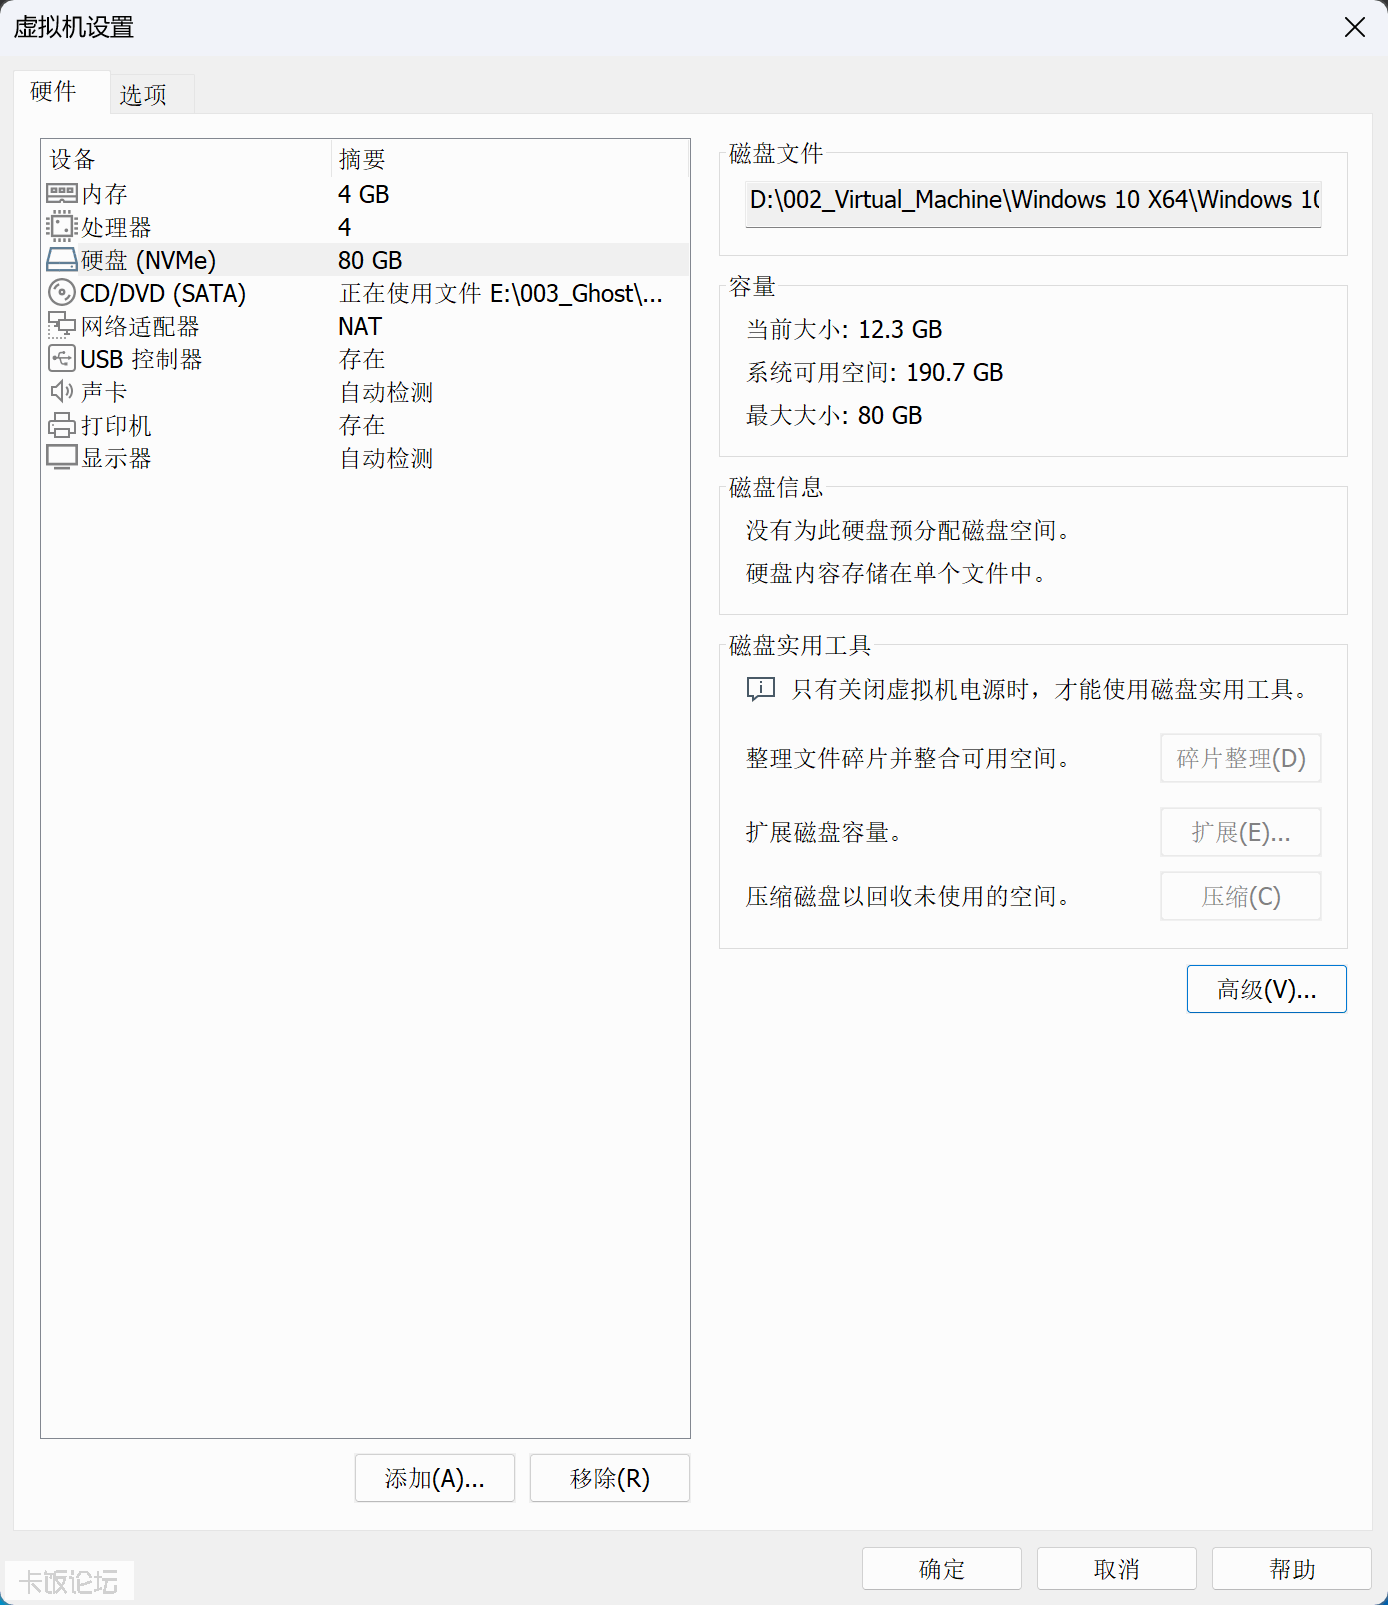Select the CD/DVD (SATA) device row label
The width and height of the screenshot is (1388, 1605).
click(x=163, y=293)
